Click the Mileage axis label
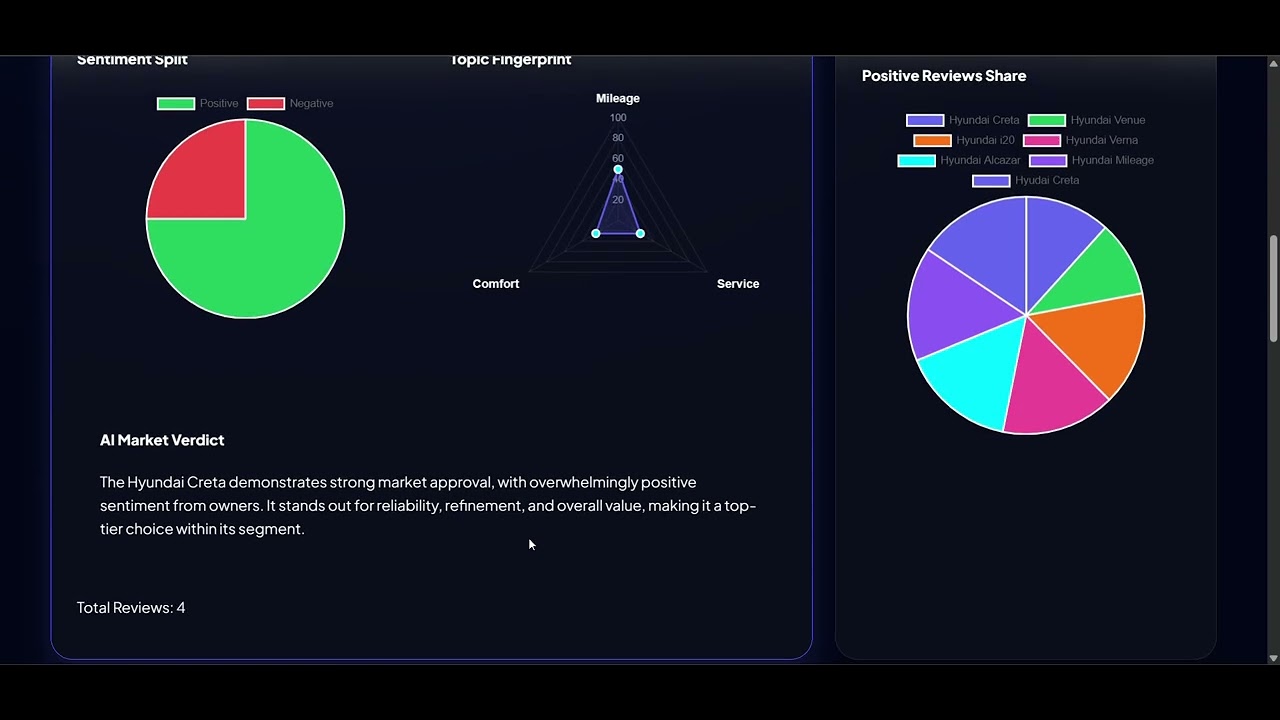Image resolution: width=1280 pixels, height=720 pixels. click(x=618, y=98)
